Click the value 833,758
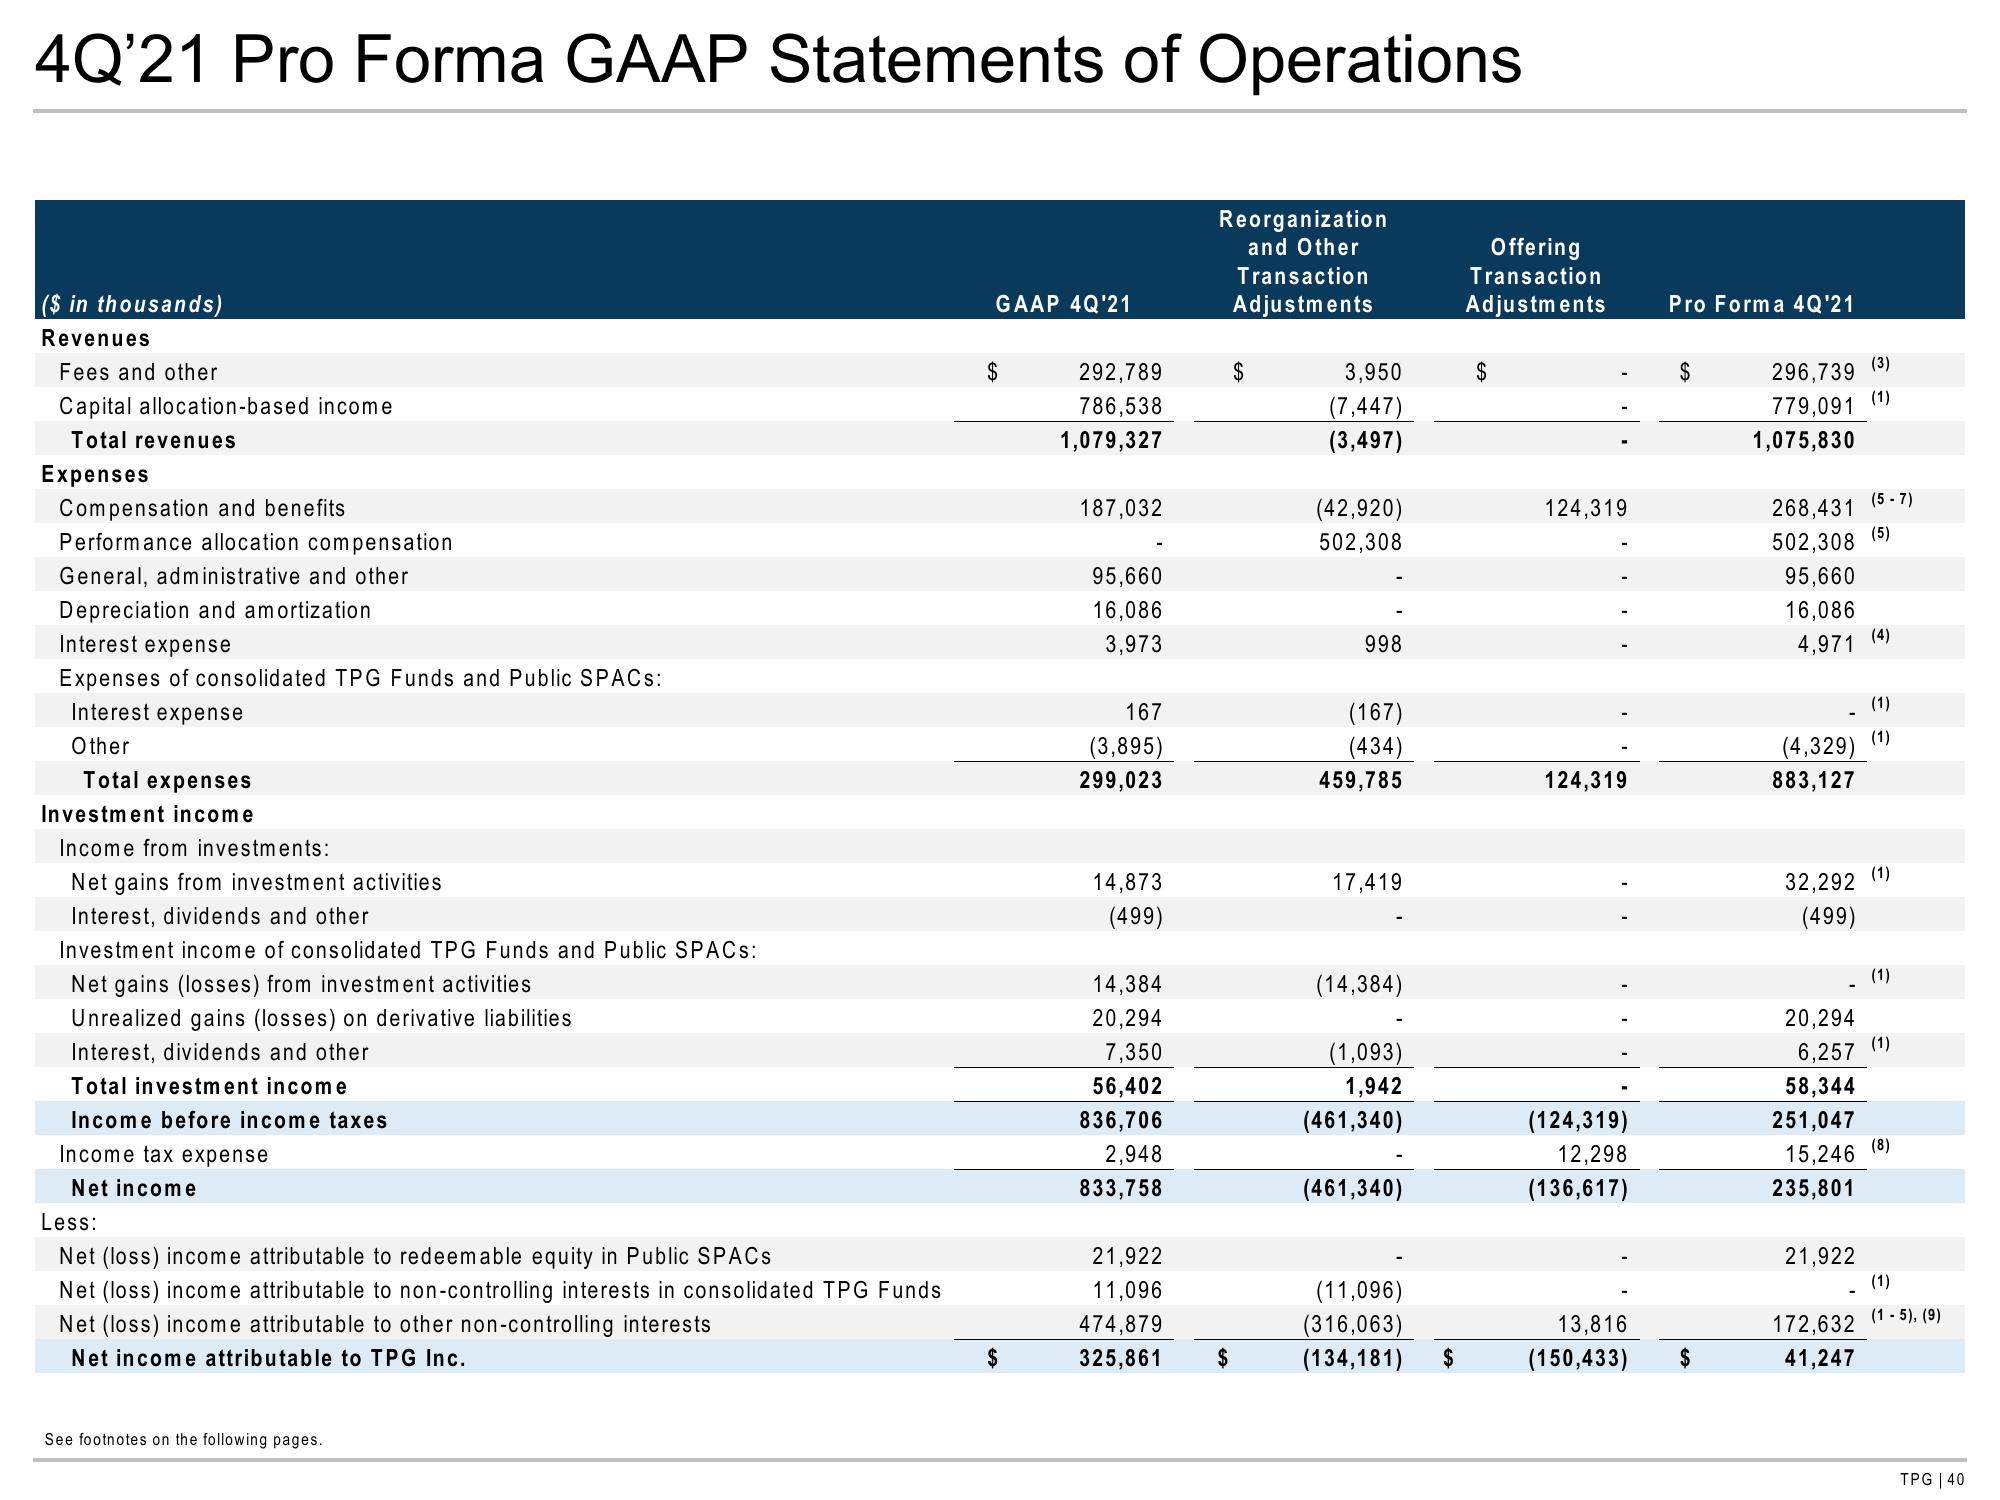The height and width of the screenshot is (1500, 2000). click(x=1120, y=1188)
